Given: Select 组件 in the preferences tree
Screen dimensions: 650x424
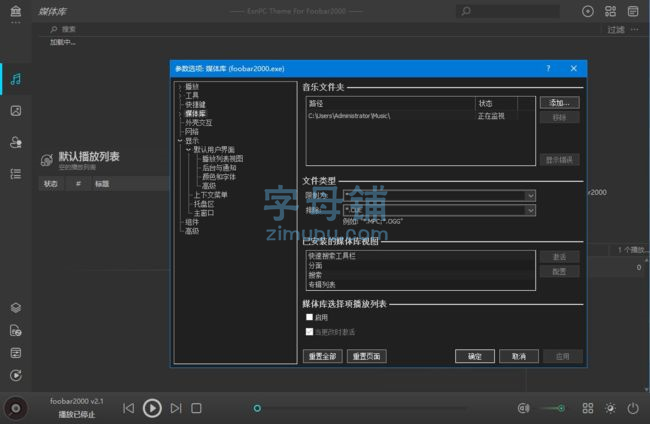Looking at the screenshot, I should tap(192, 222).
